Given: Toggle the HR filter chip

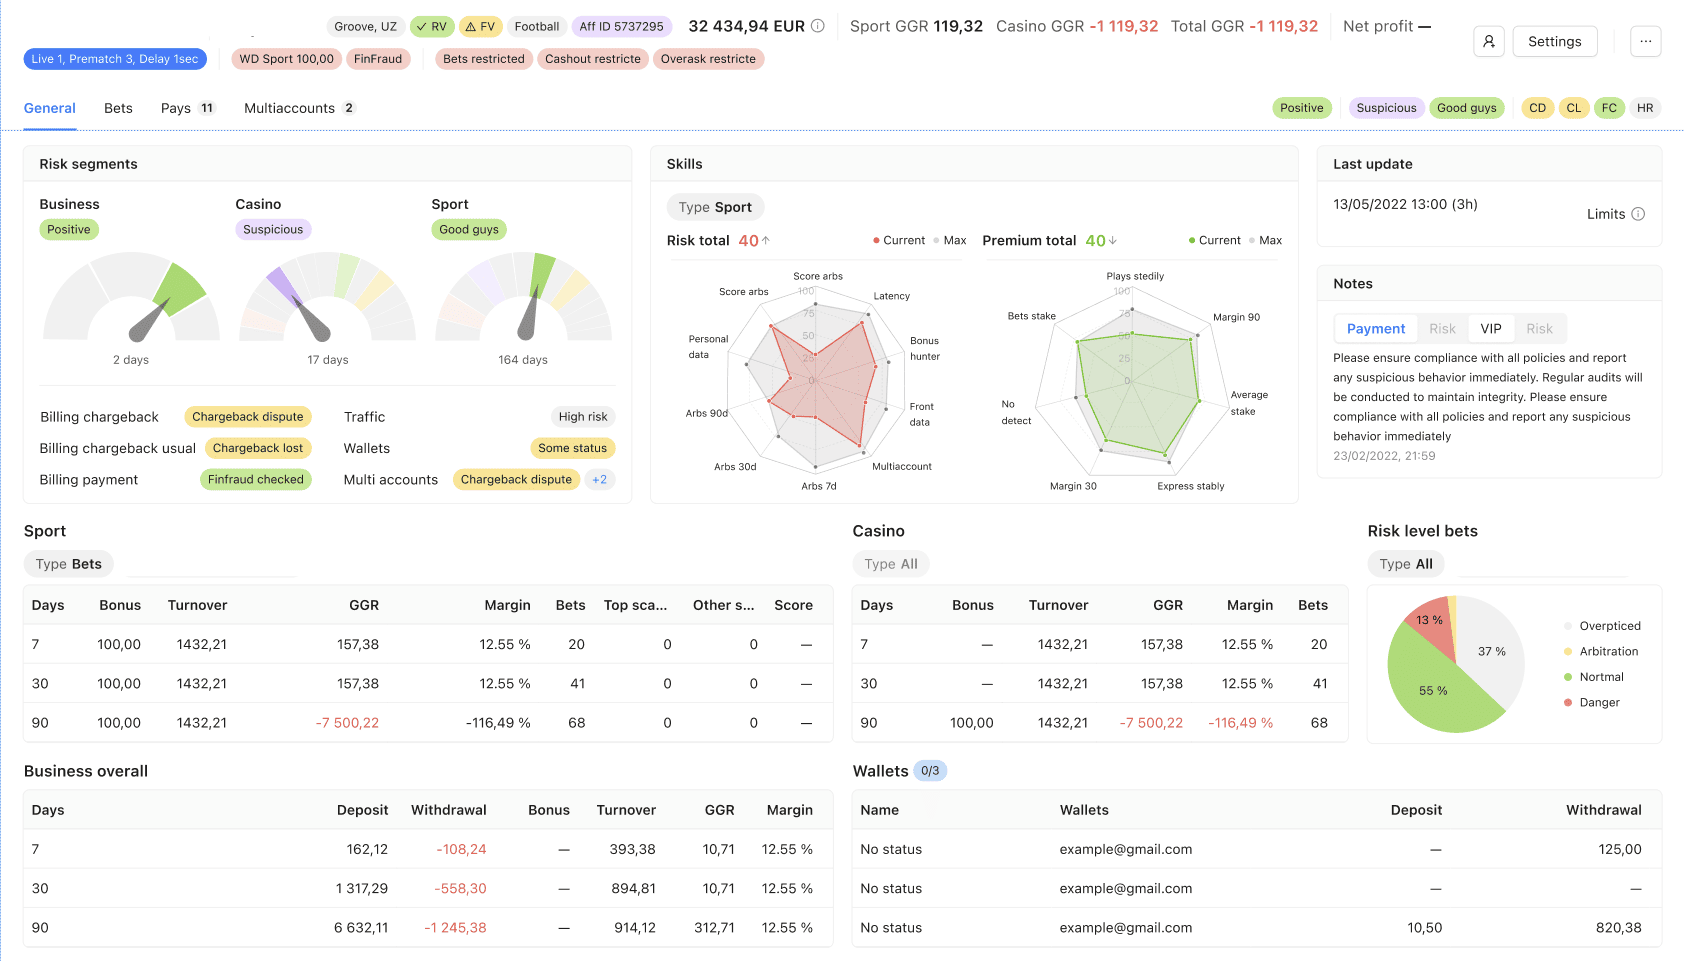Looking at the screenshot, I should coord(1644,108).
